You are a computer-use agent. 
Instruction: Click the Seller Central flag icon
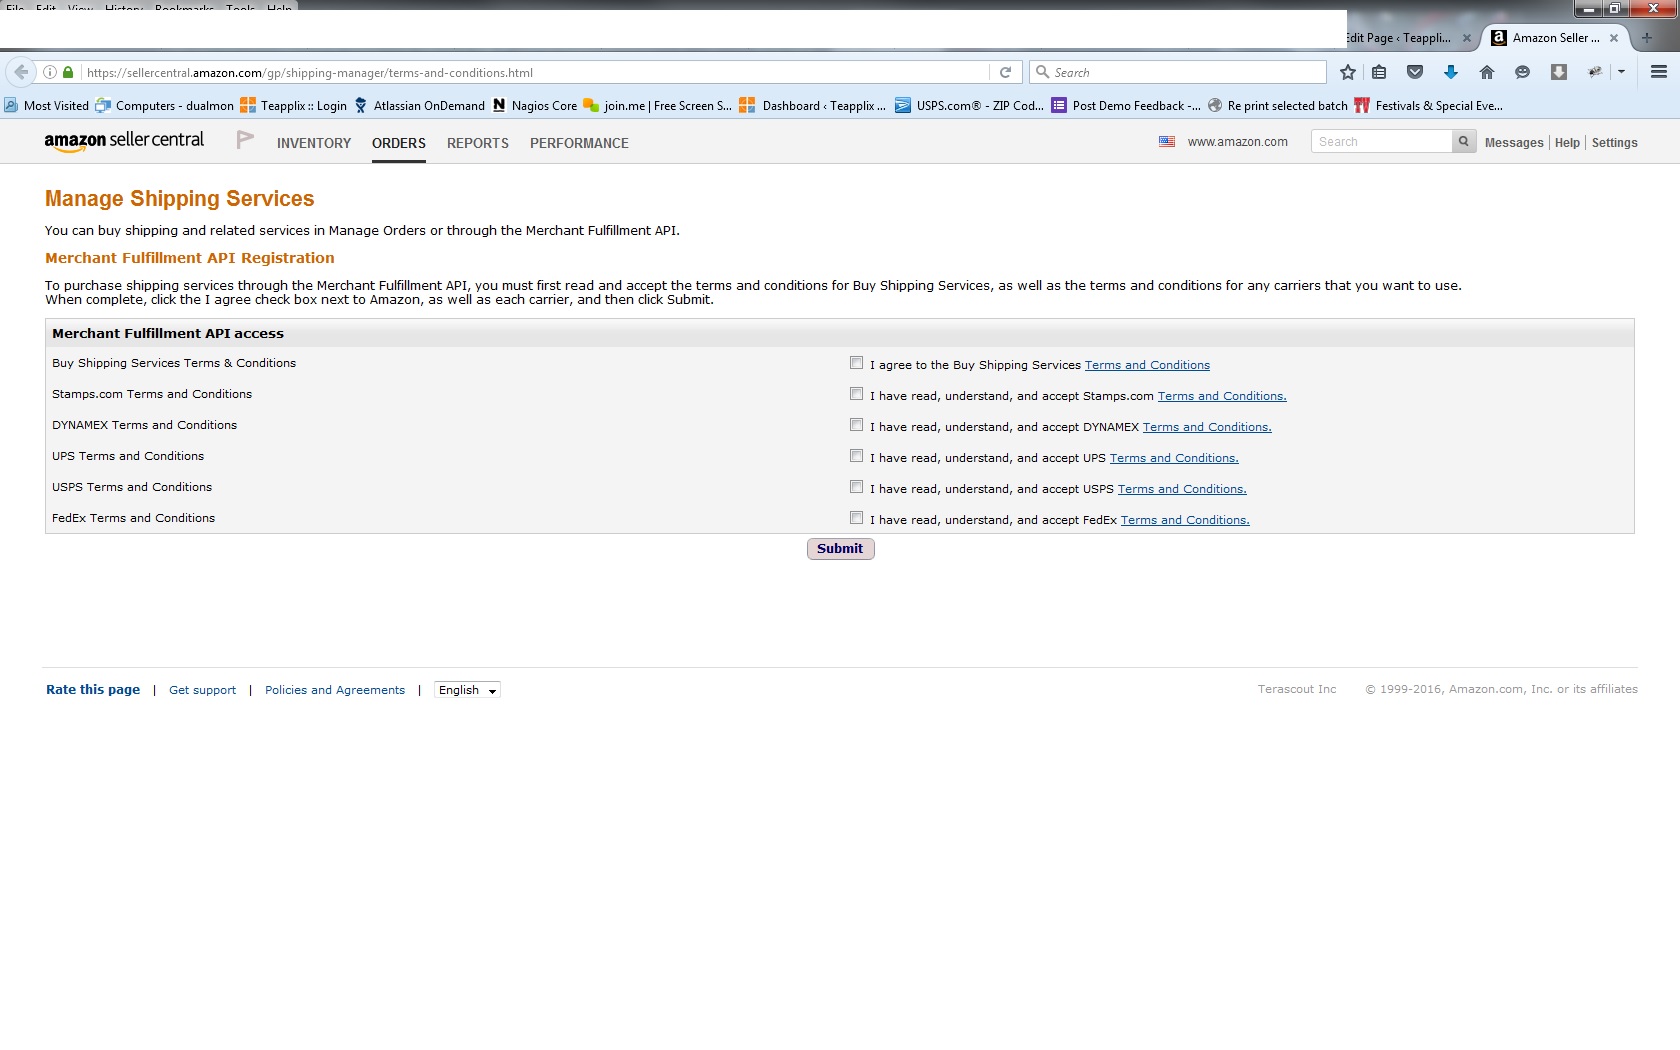[x=245, y=139]
